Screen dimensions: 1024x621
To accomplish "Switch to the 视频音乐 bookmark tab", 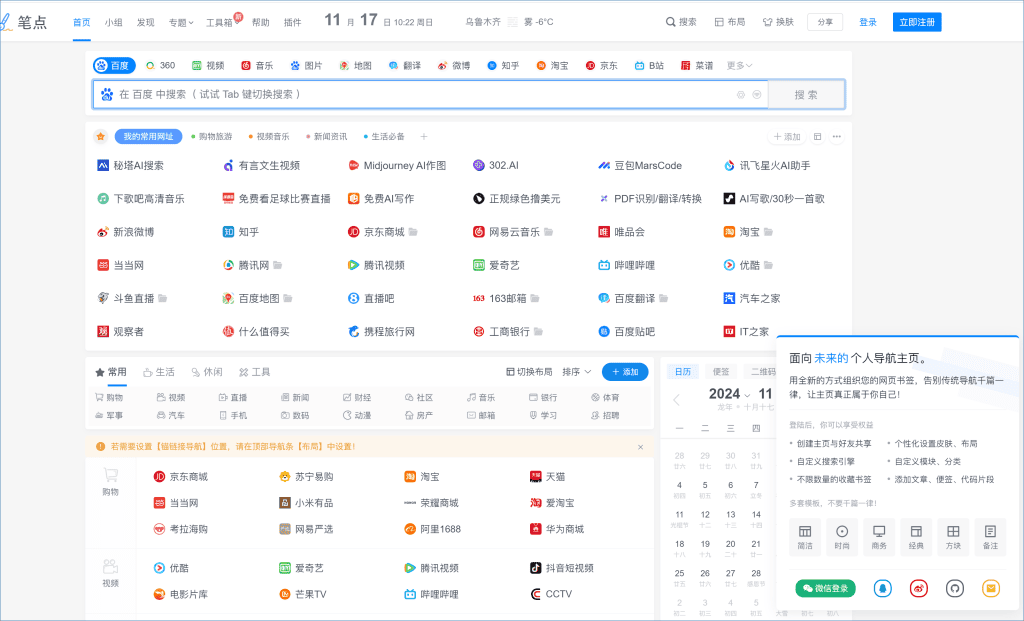I will point(269,136).
